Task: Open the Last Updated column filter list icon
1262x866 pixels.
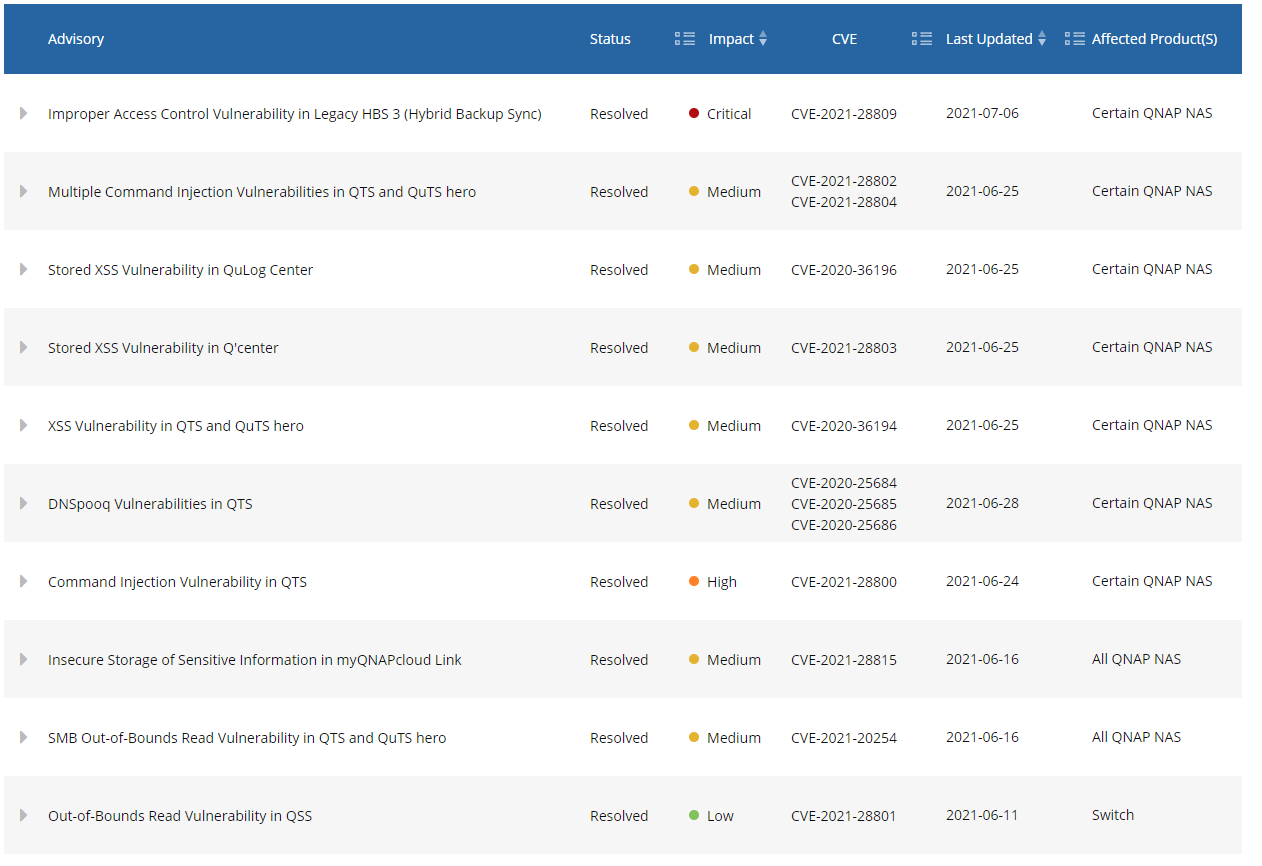Action: tap(922, 39)
